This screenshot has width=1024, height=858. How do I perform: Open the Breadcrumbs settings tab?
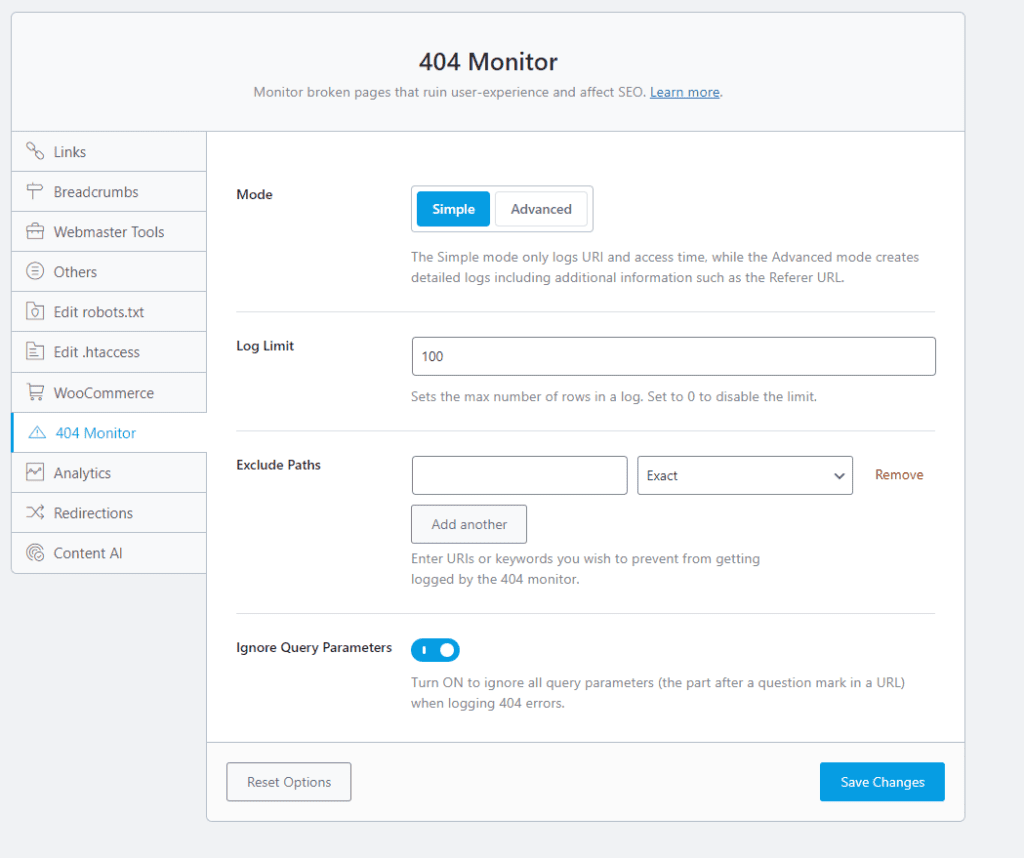[x=109, y=192]
